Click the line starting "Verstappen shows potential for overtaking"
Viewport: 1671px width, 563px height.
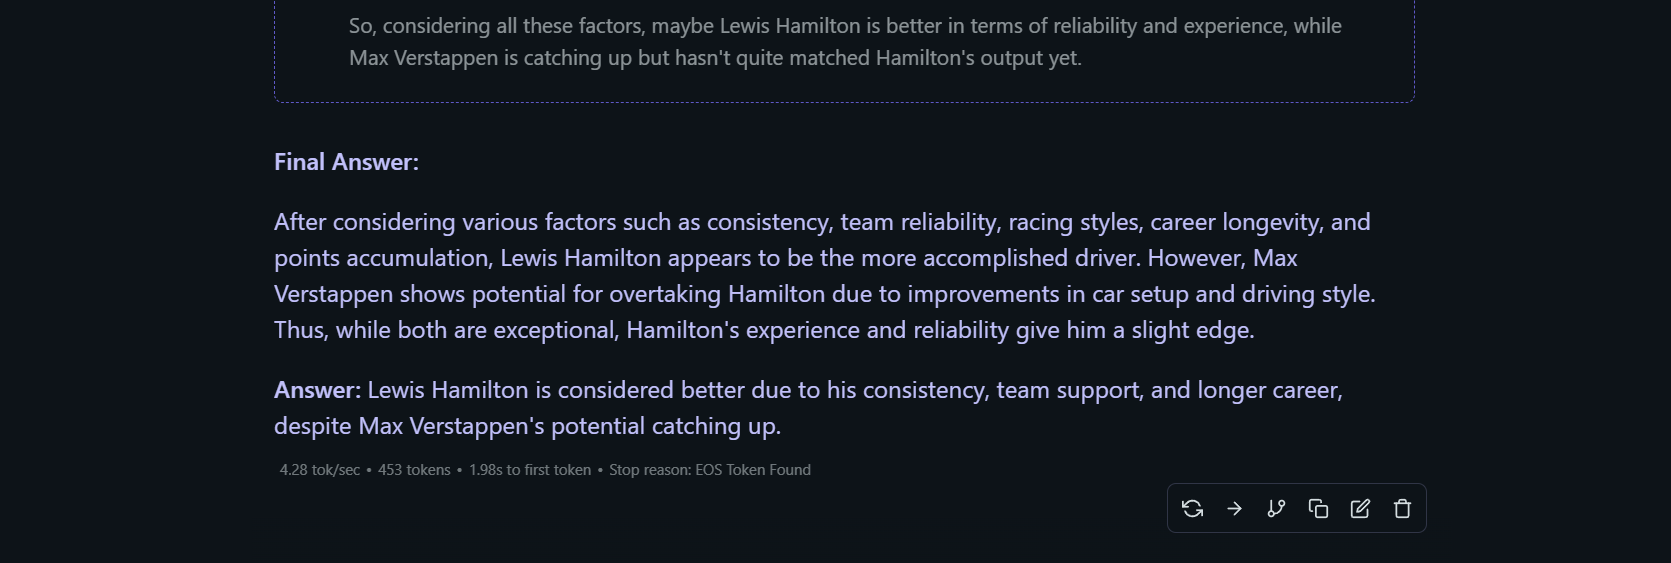click(x=825, y=294)
